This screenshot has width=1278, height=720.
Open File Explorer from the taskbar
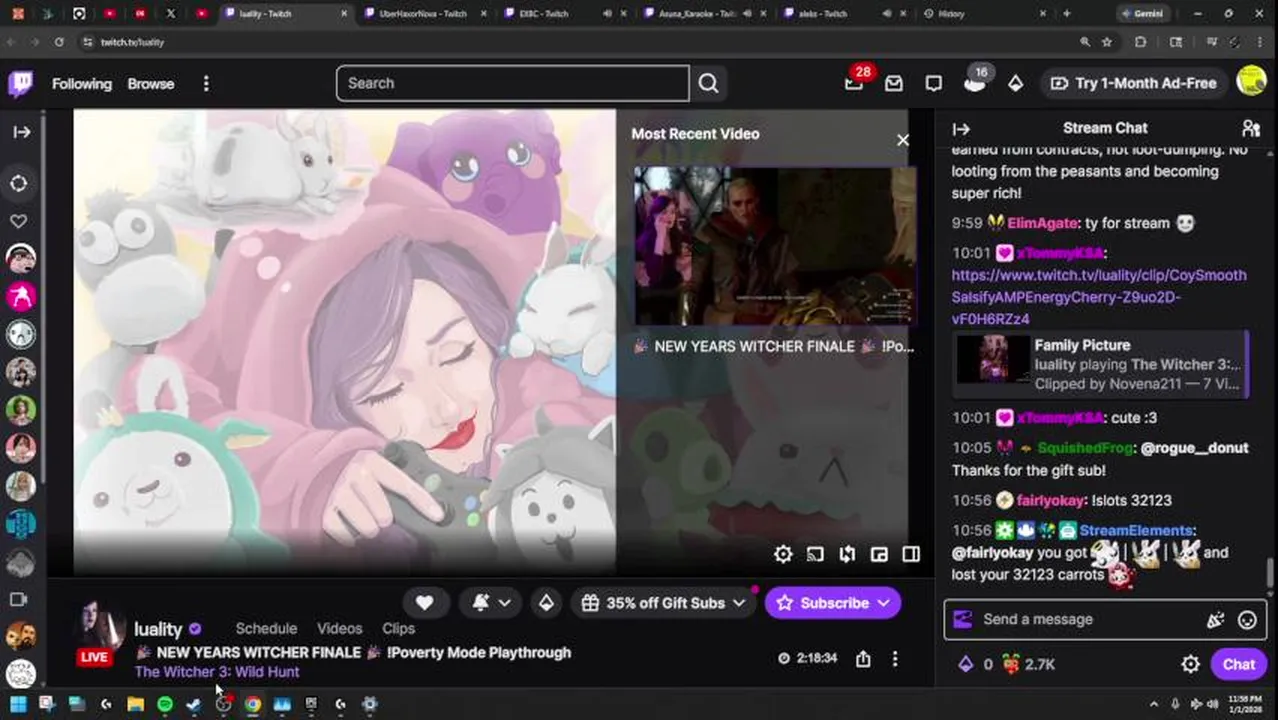[x=135, y=704]
